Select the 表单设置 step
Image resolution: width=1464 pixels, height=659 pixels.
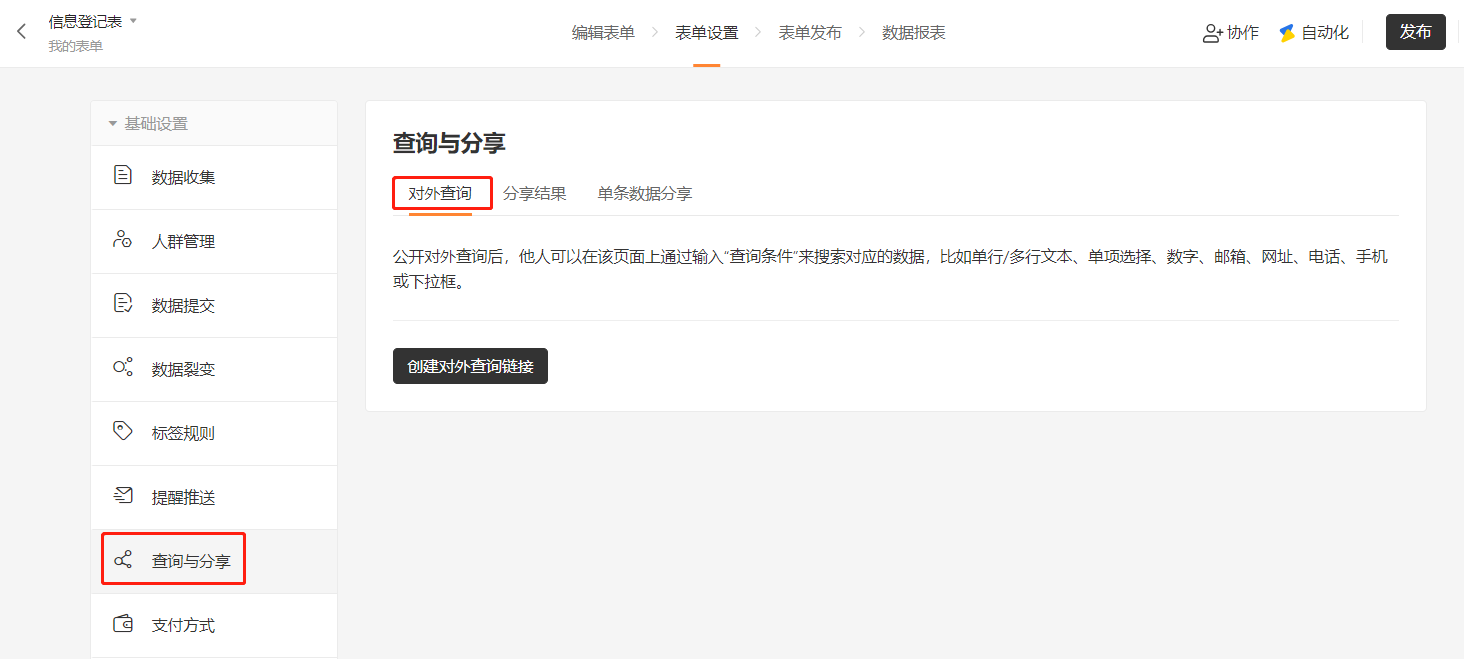(707, 33)
